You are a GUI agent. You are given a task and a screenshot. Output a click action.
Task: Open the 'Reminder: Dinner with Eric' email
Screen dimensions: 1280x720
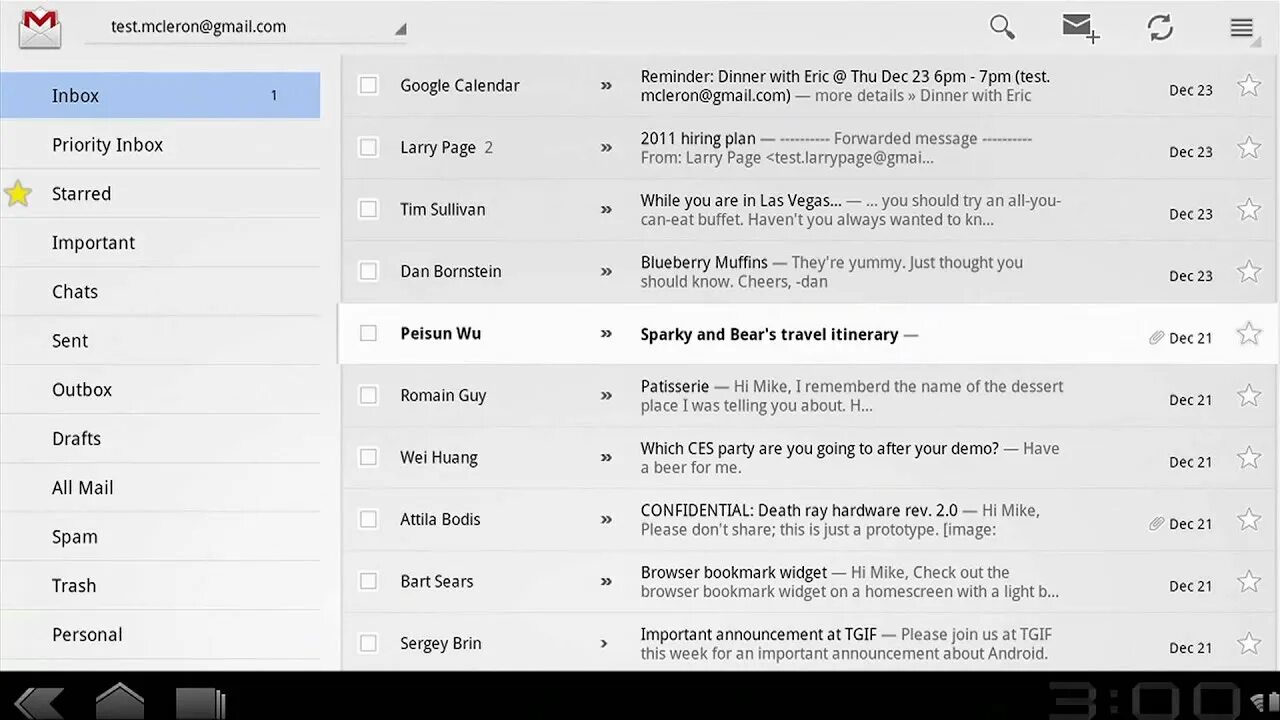click(x=810, y=86)
